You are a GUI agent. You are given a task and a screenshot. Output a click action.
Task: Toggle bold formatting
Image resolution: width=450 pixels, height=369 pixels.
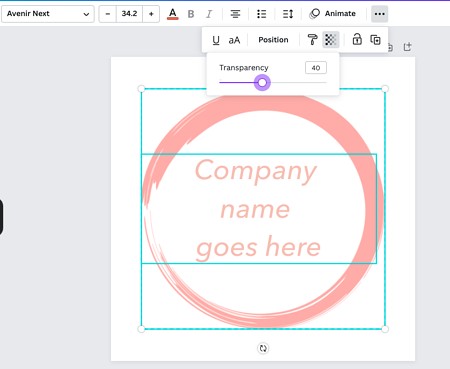191,14
